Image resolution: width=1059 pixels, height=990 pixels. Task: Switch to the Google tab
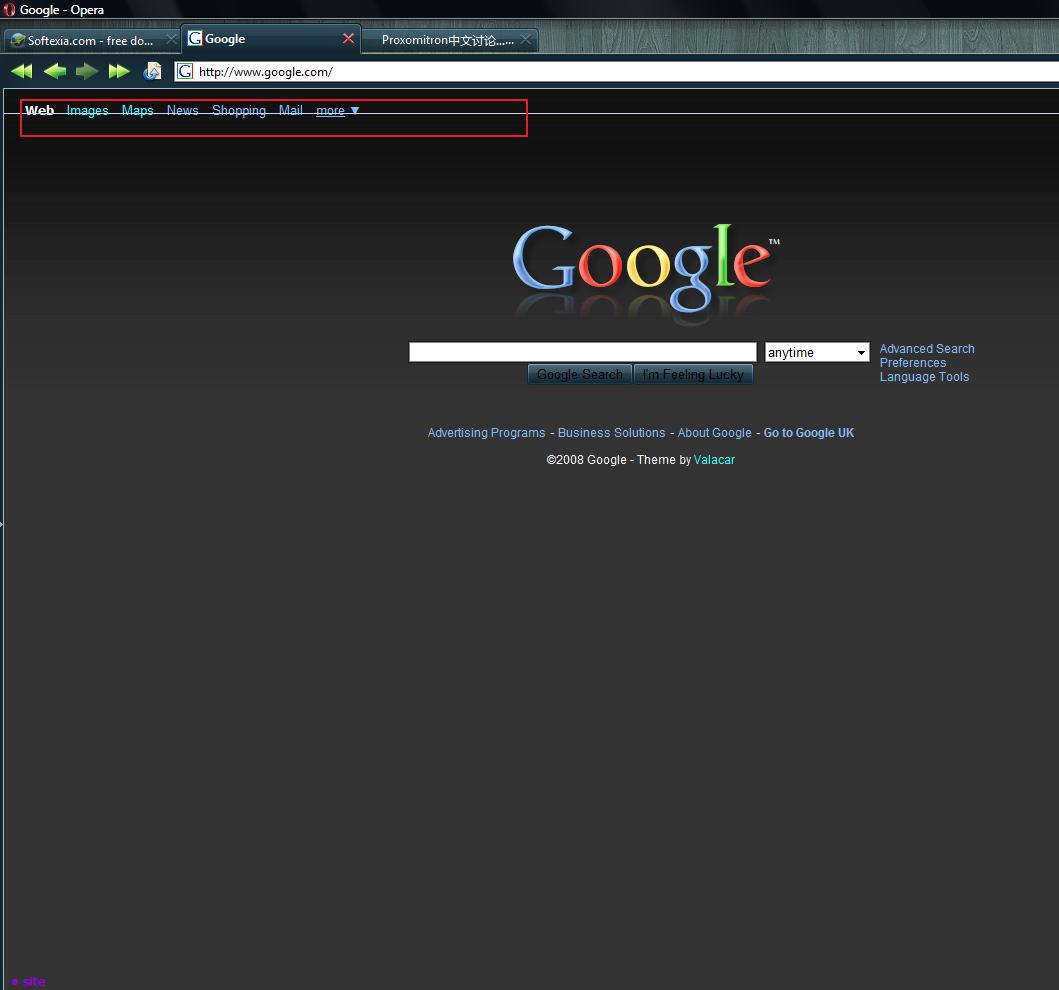click(x=271, y=38)
